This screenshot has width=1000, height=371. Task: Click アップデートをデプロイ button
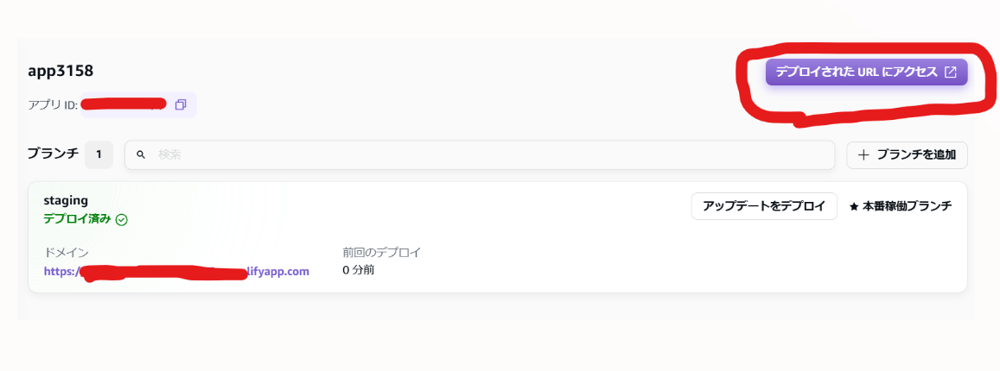pos(764,206)
